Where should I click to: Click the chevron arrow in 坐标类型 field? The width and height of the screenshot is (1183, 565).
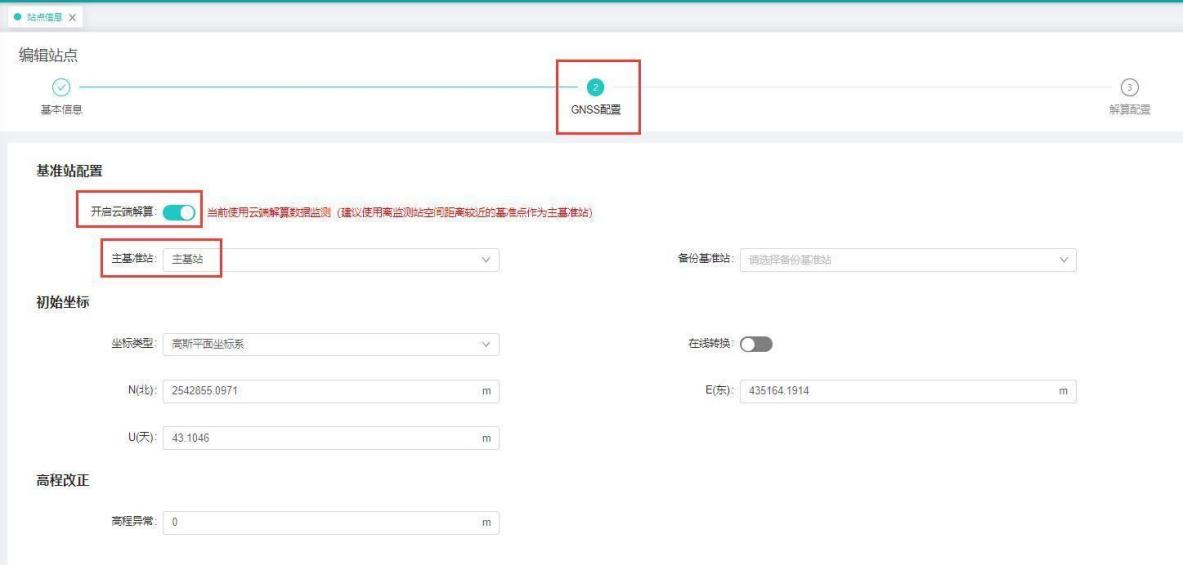point(486,345)
